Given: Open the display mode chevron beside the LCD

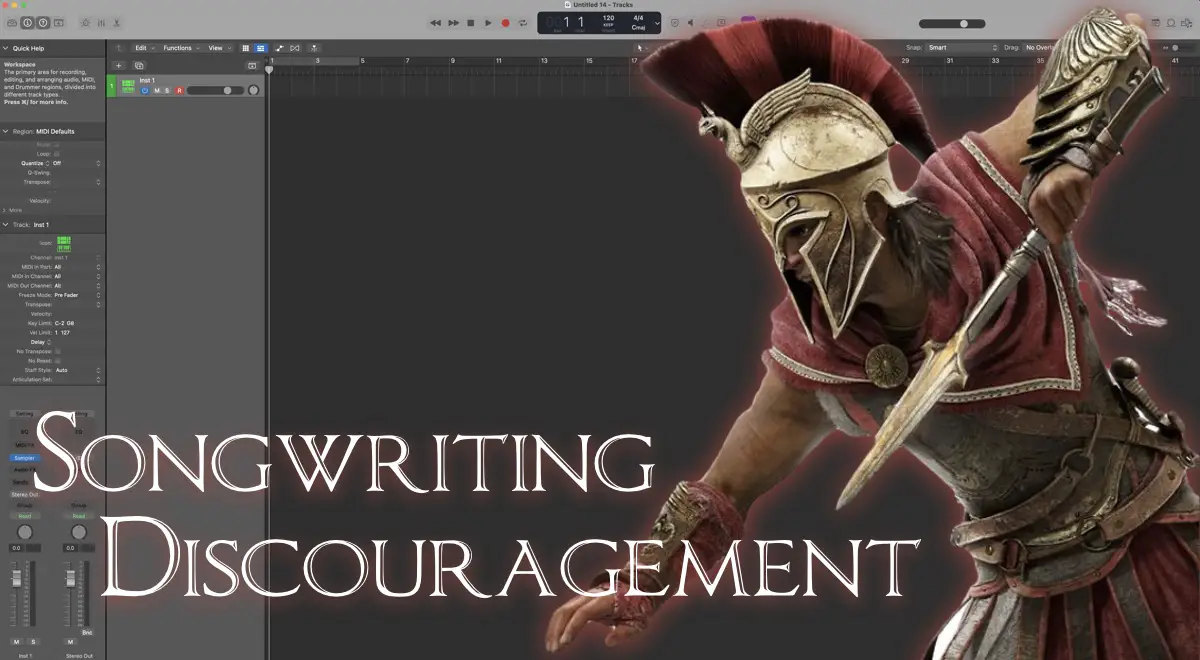Looking at the screenshot, I should pos(657,23).
